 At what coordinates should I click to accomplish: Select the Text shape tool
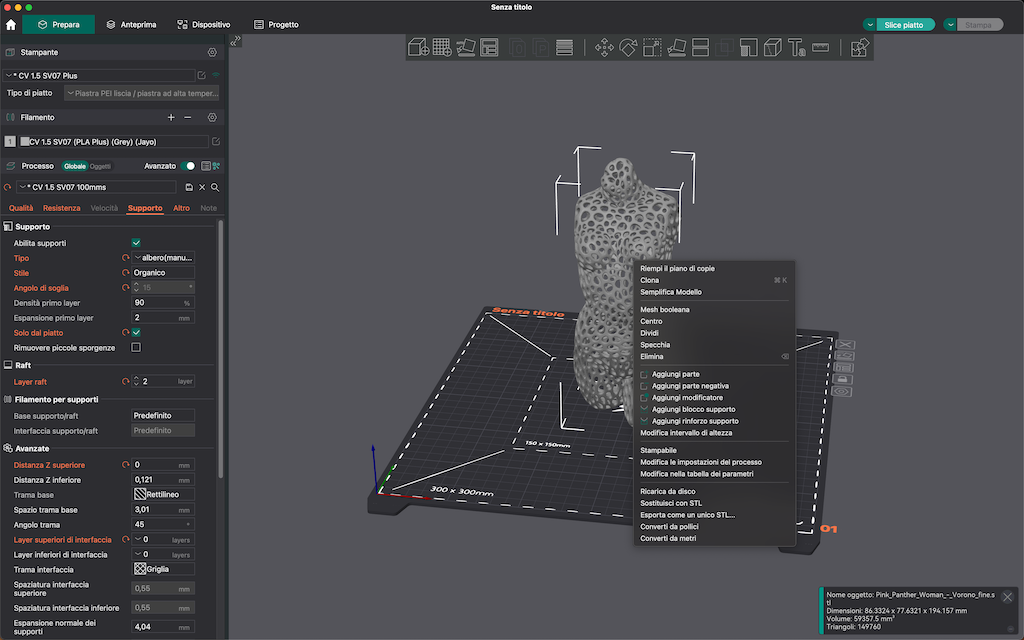pos(797,48)
